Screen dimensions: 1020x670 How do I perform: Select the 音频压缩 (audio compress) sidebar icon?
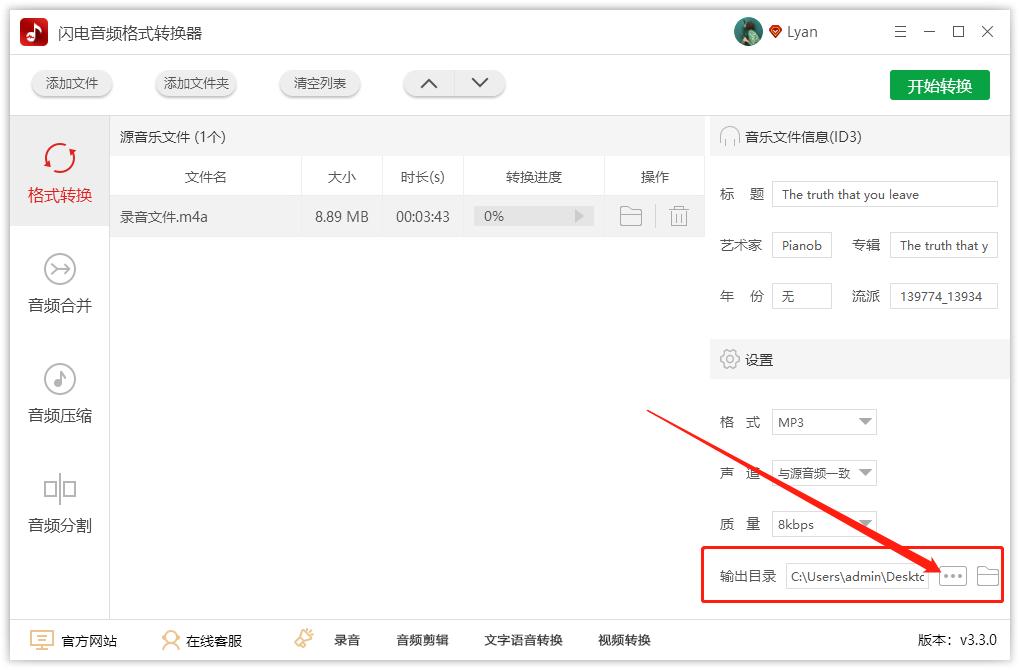point(60,393)
